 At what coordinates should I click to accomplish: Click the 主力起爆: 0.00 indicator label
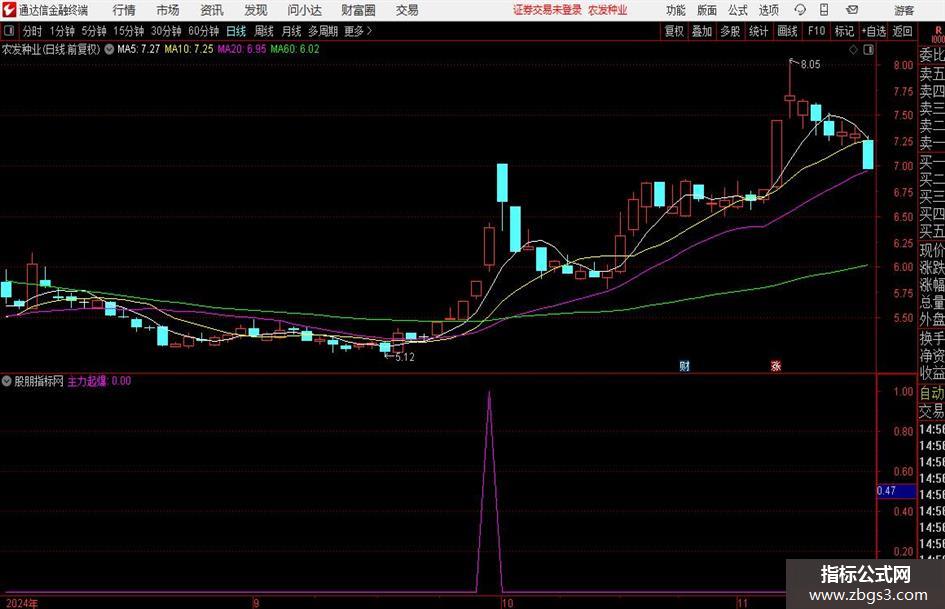pos(99,381)
